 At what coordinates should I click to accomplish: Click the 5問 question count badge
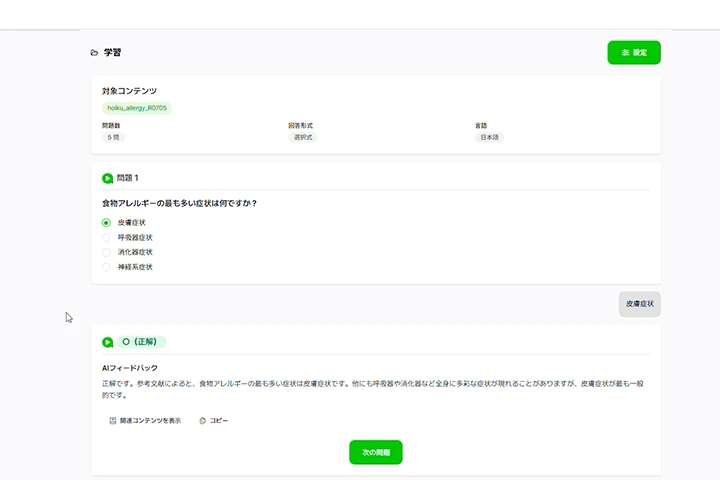tap(113, 137)
